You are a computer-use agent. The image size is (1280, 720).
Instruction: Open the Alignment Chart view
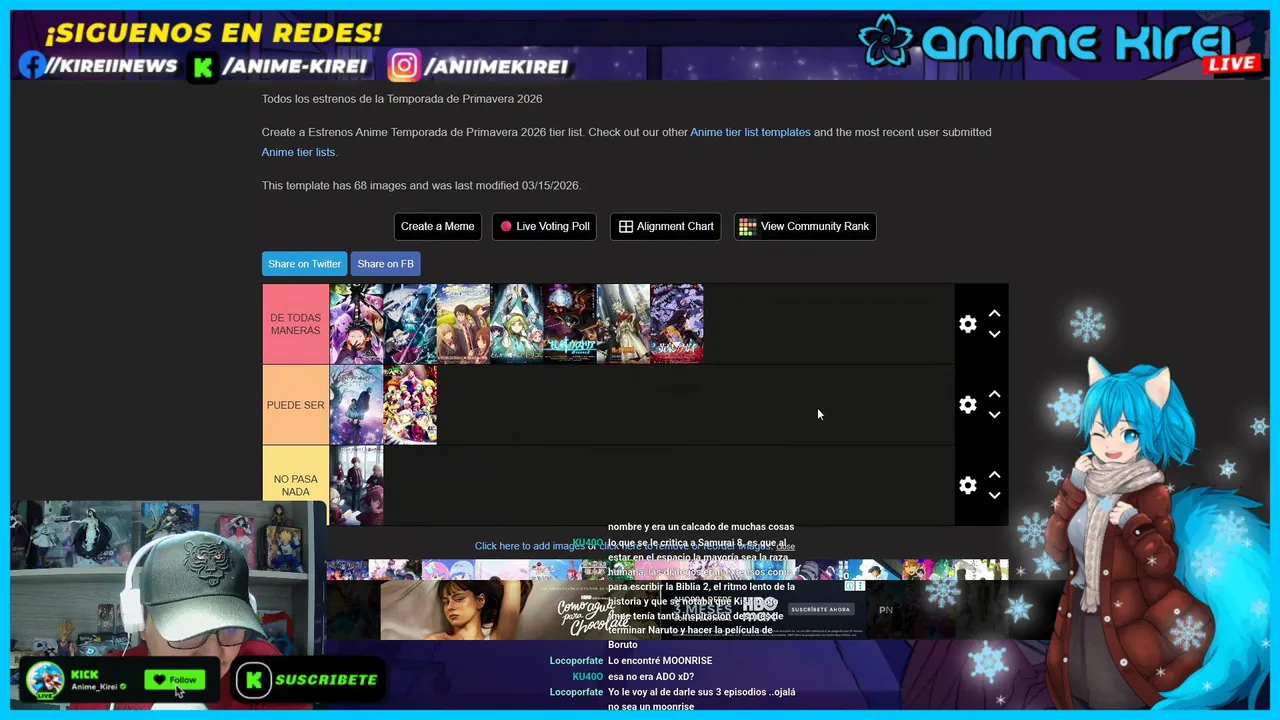665,226
